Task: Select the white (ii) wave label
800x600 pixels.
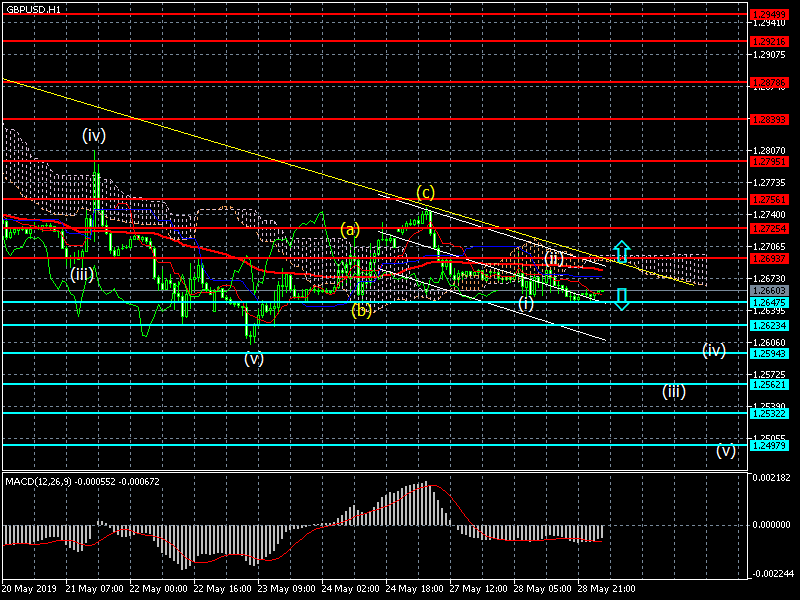Action: pyautogui.click(x=554, y=258)
